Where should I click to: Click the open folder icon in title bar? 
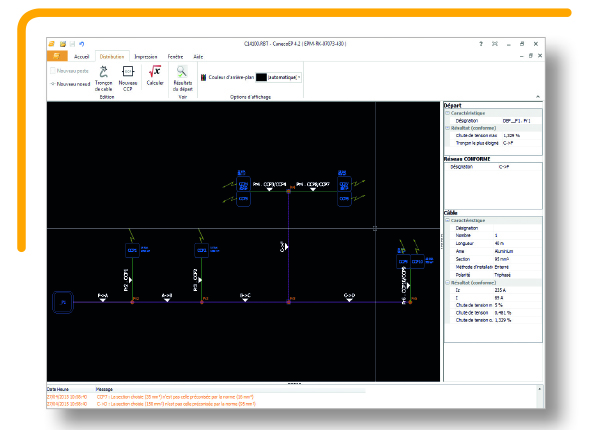[63, 44]
